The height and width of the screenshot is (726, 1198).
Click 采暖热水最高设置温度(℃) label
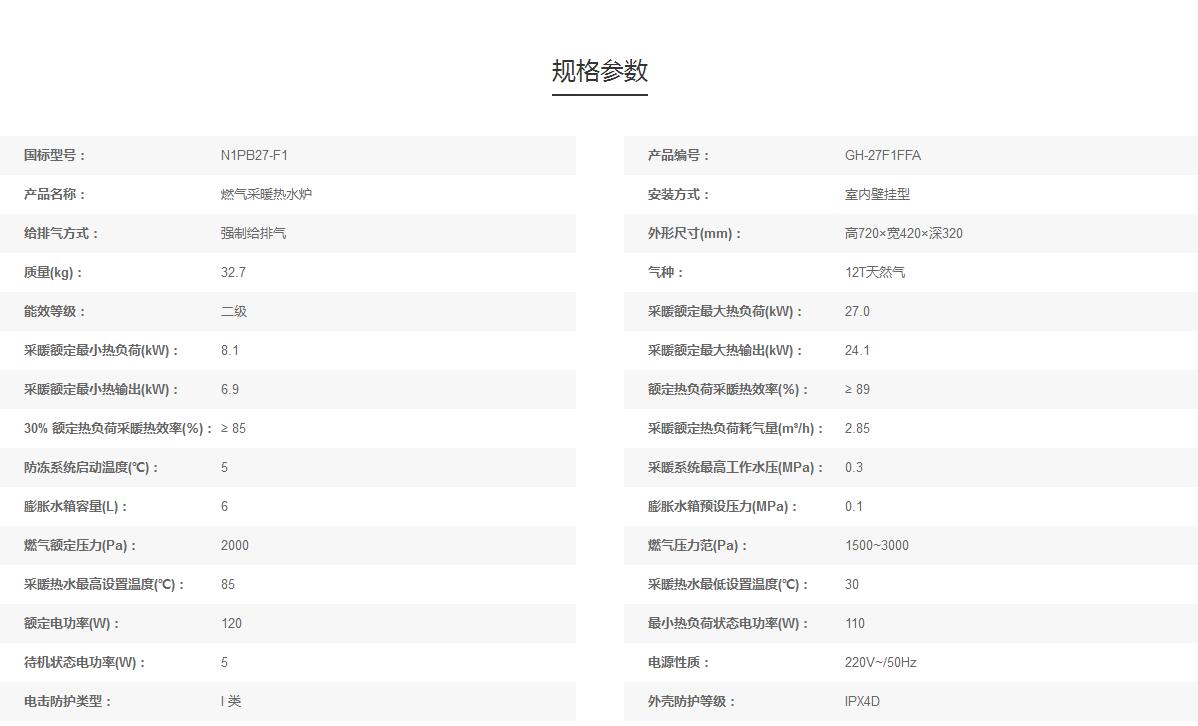(x=104, y=584)
